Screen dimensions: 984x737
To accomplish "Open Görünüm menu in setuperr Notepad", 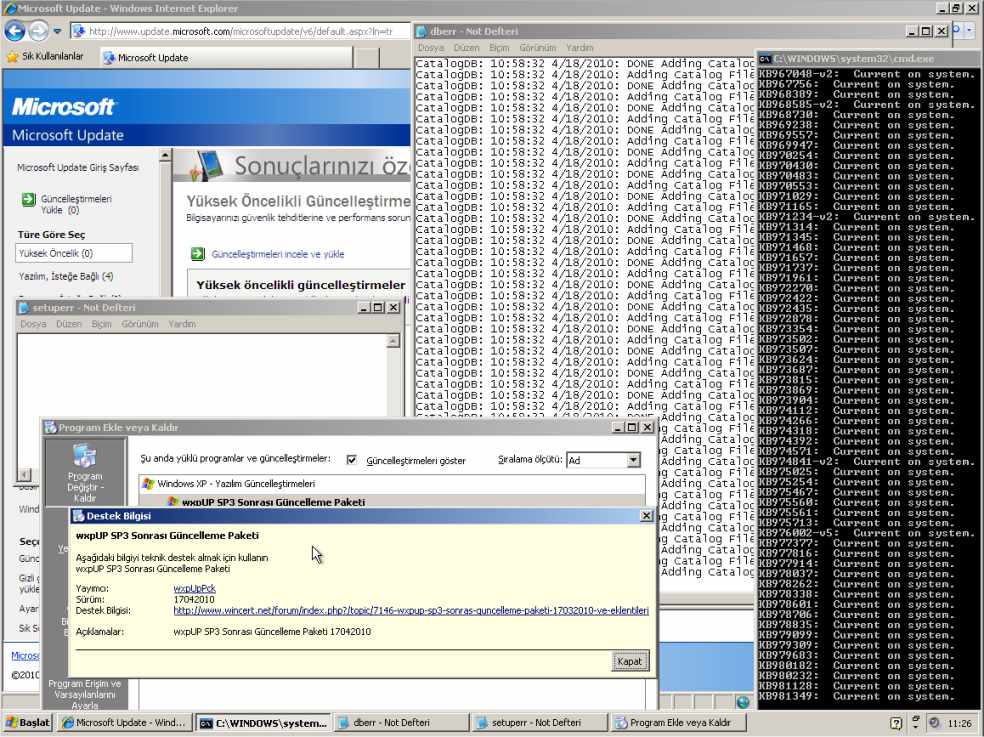I will 139,324.
